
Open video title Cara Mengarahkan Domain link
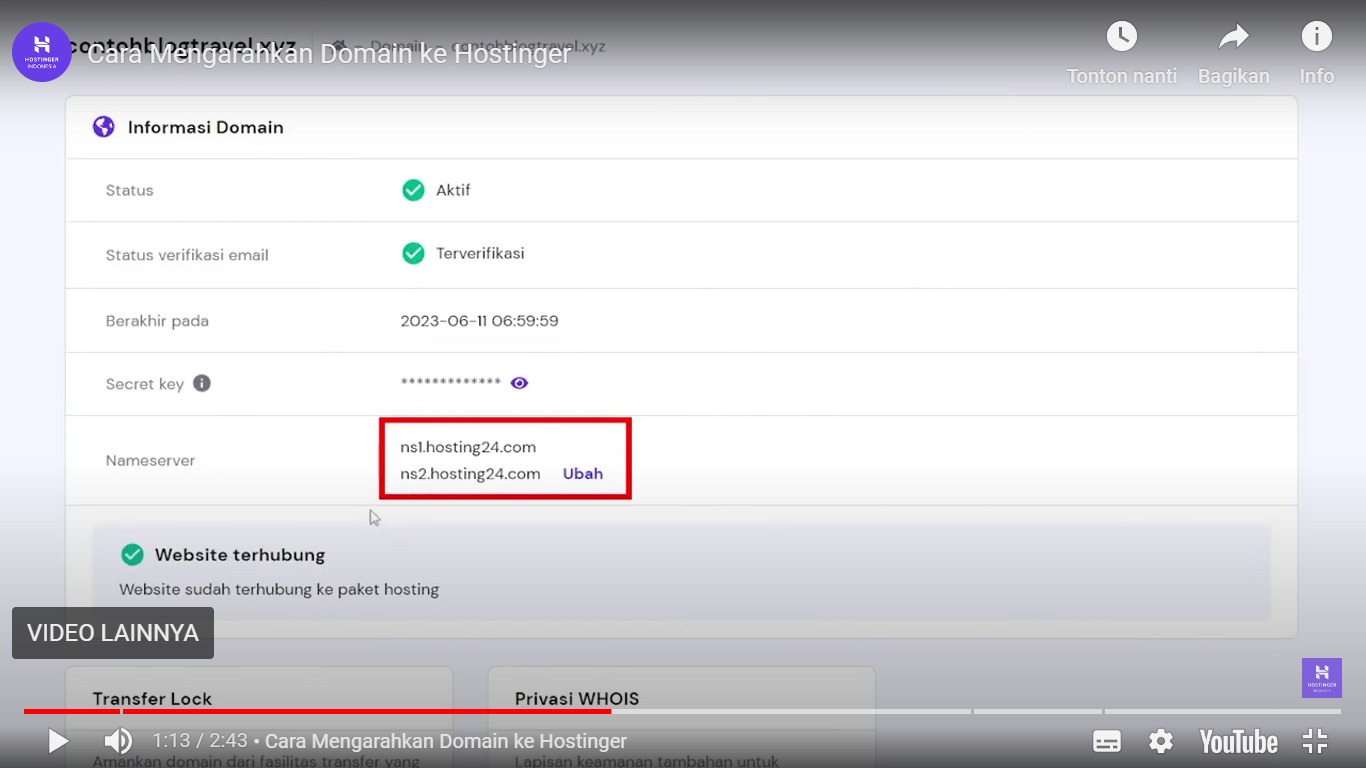[x=329, y=54]
